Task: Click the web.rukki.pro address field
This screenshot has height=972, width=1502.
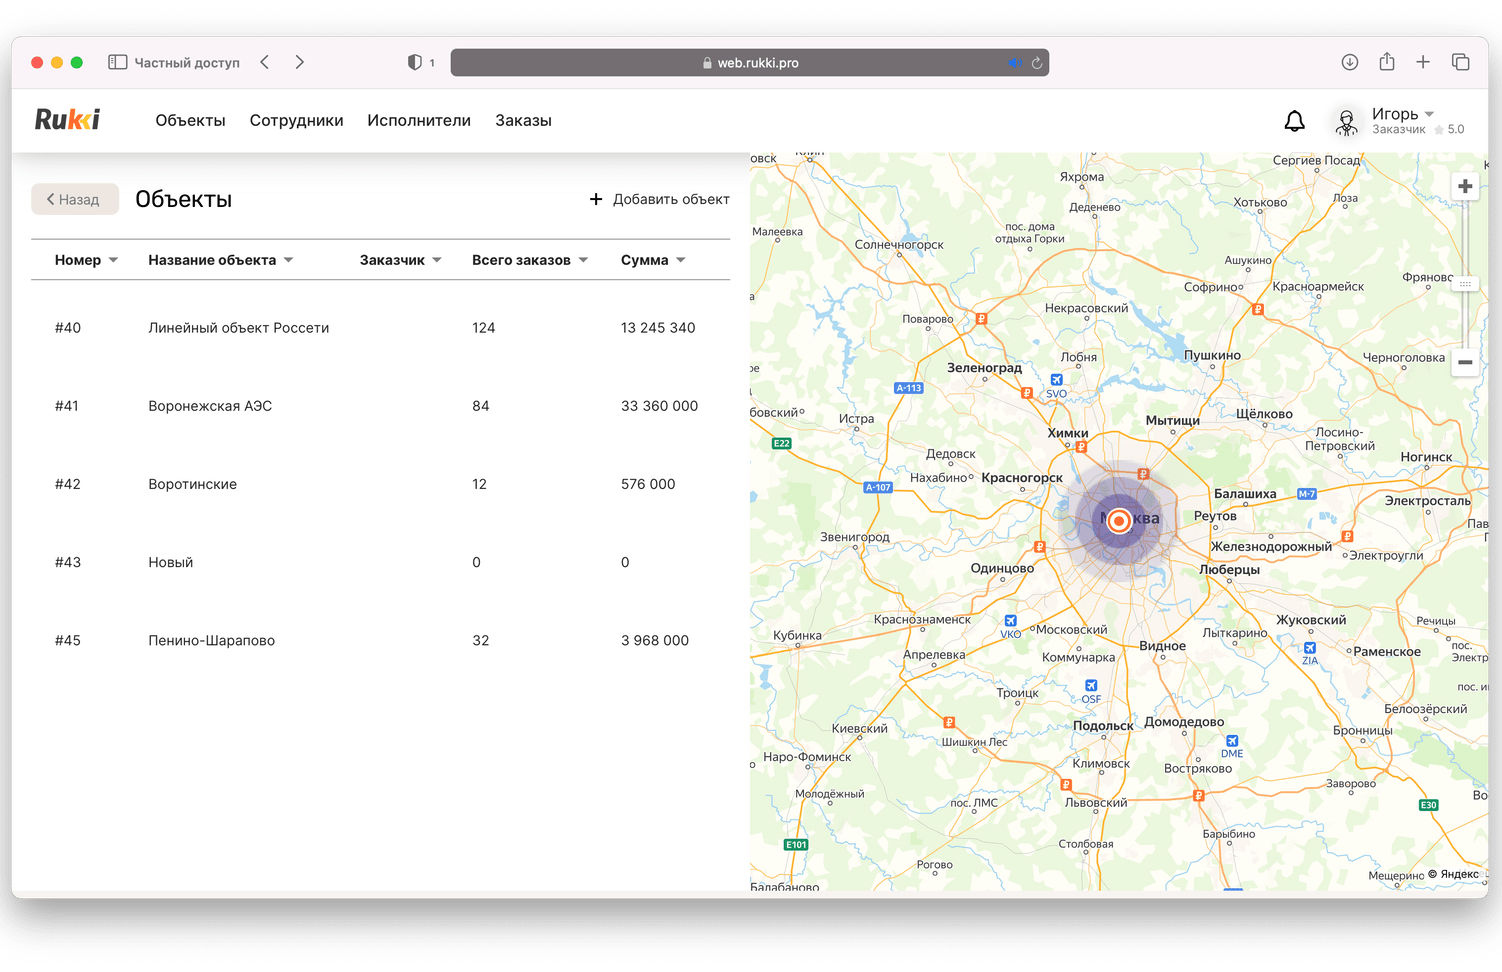Action: pos(750,63)
